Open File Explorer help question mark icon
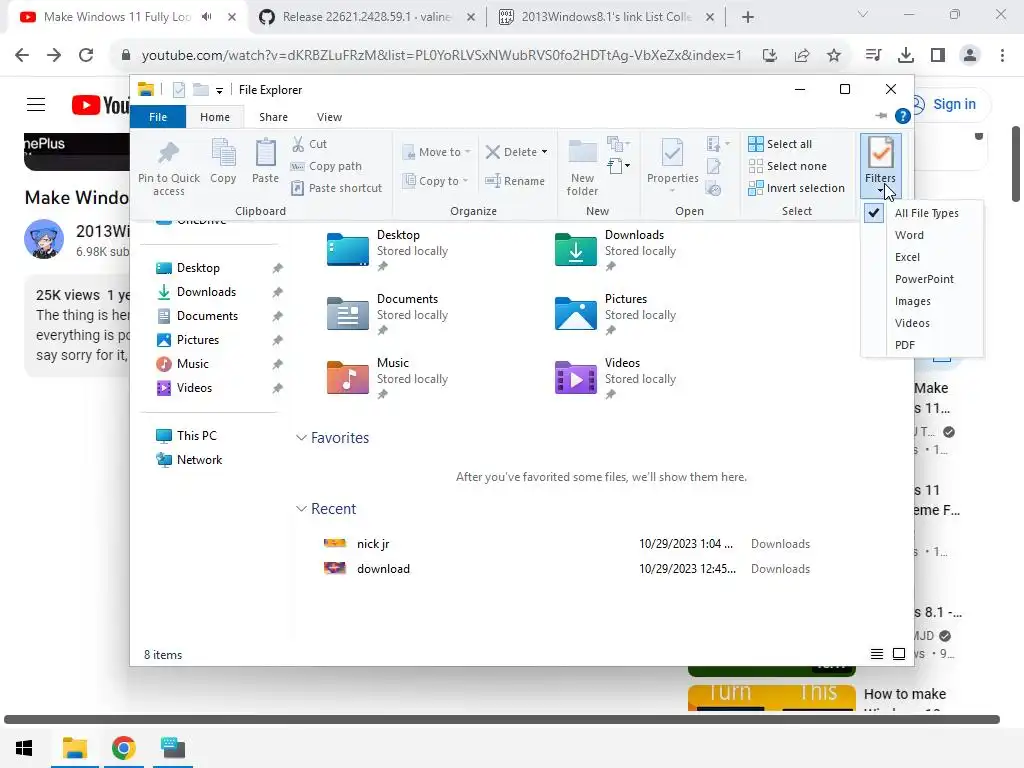The image size is (1024, 768). (903, 116)
